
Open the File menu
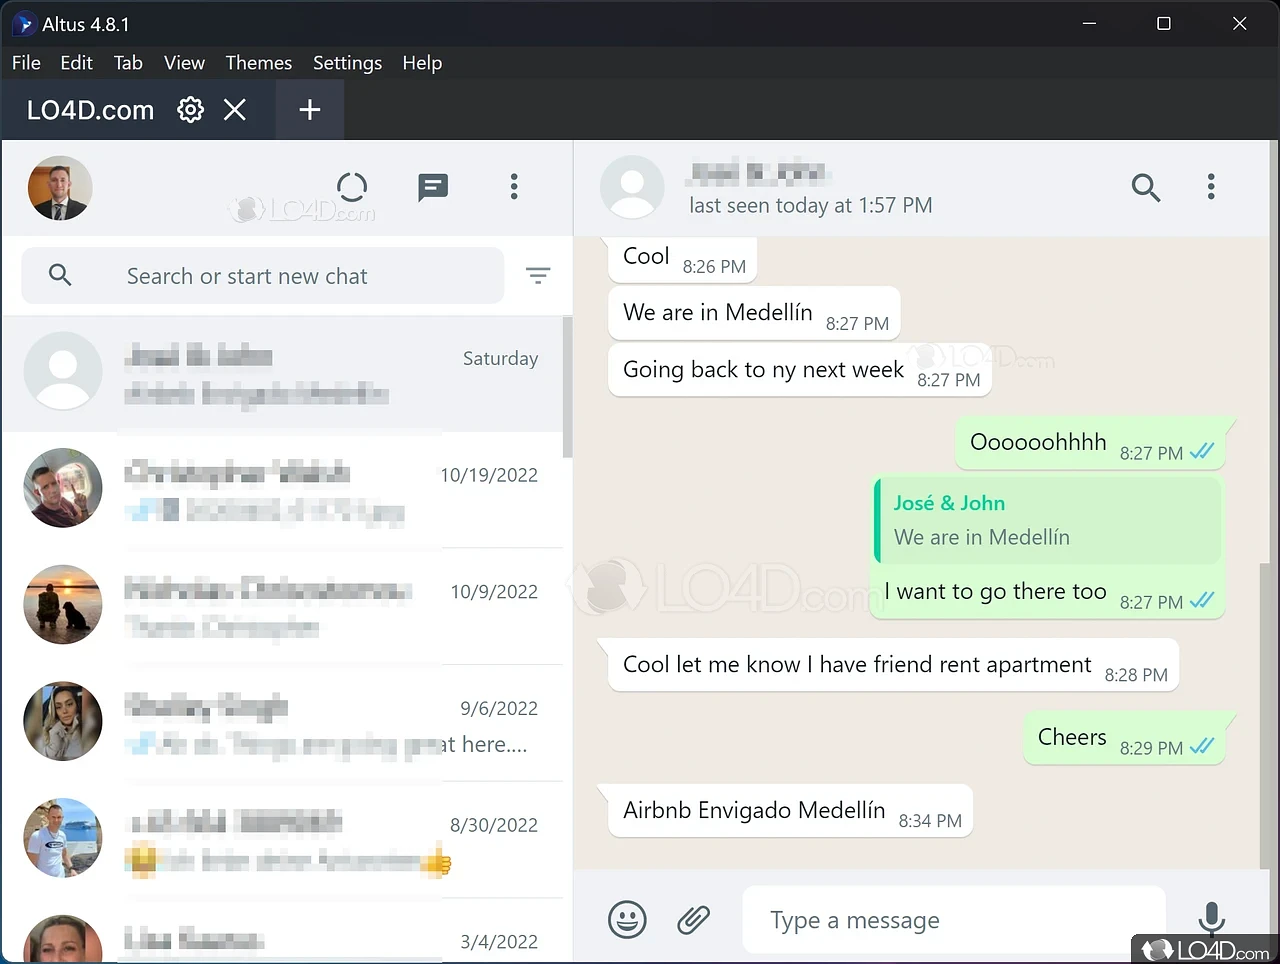tap(26, 63)
